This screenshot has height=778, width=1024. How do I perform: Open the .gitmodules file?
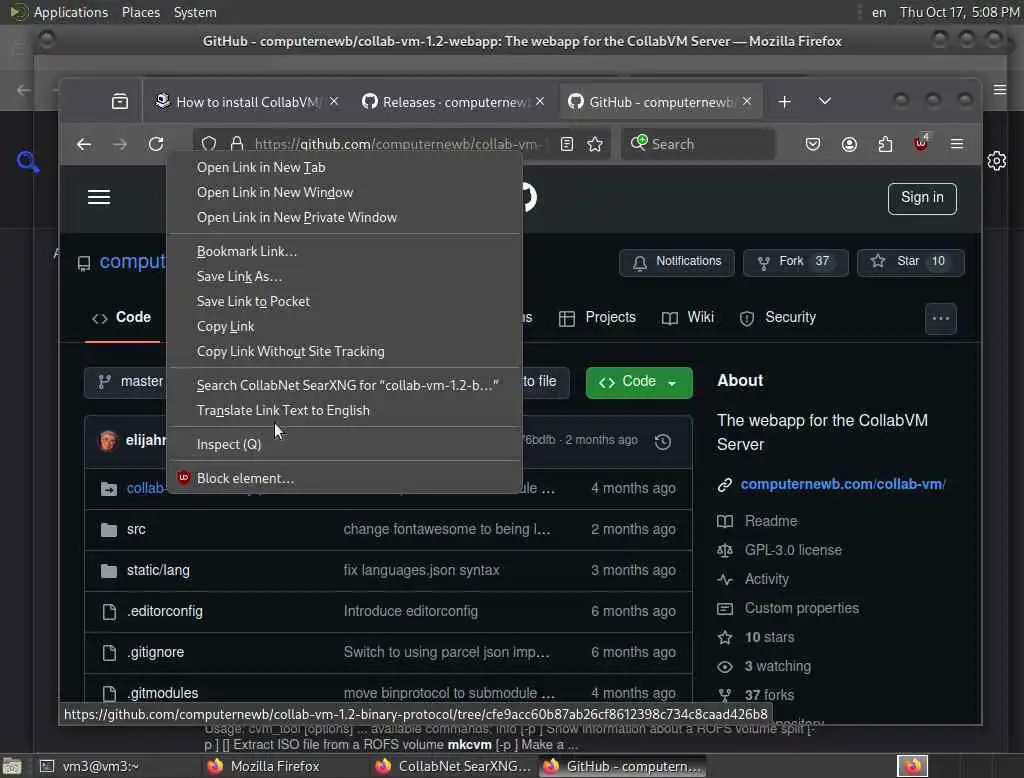tap(163, 693)
